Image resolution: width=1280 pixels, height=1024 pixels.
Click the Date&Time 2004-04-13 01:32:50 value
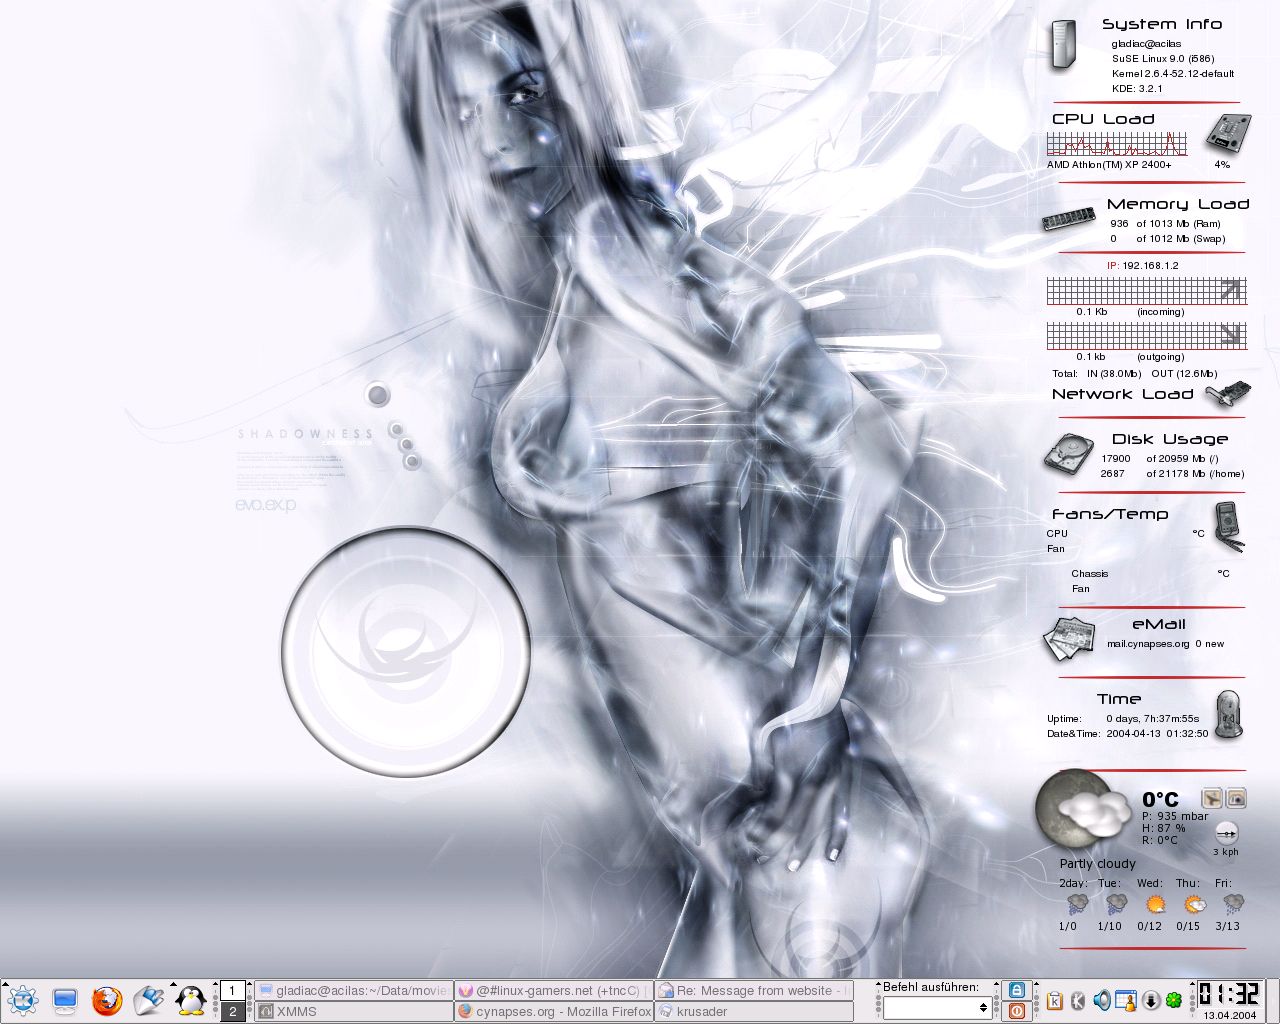pos(1157,734)
